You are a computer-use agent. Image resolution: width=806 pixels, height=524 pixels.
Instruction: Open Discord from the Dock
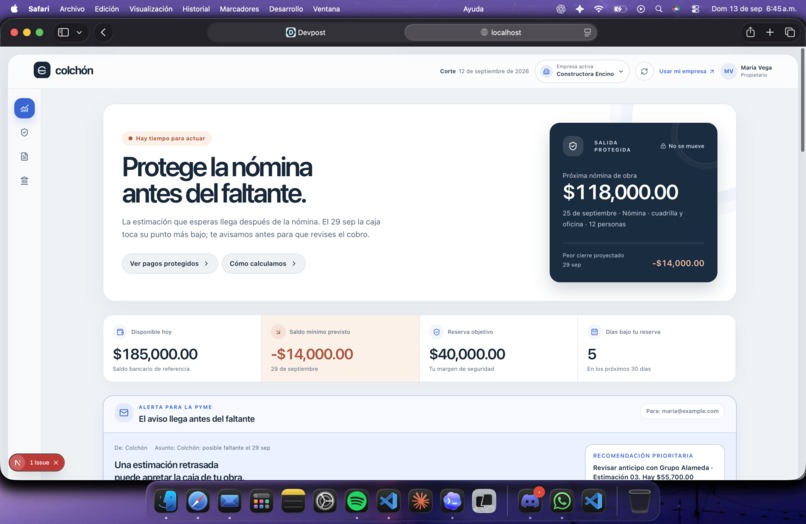530,501
